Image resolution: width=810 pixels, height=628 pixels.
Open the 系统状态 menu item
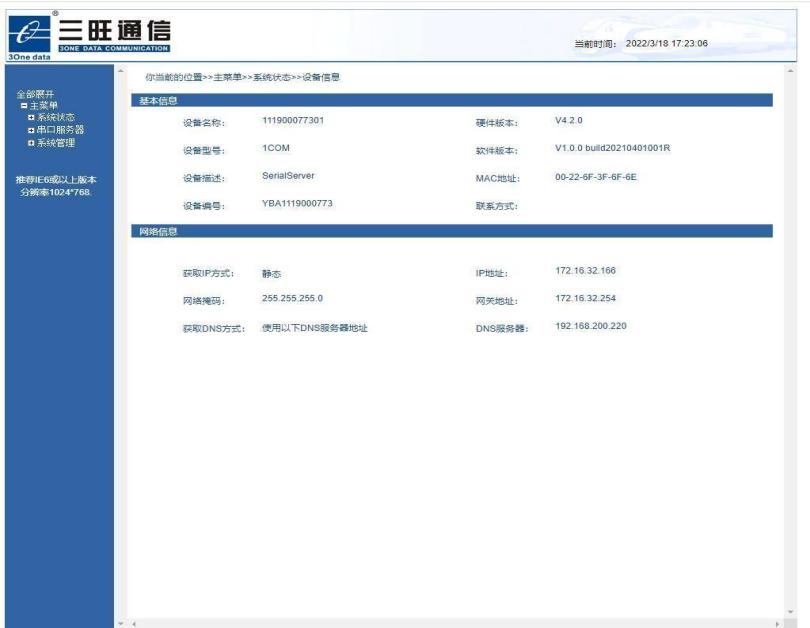(x=56, y=118)
